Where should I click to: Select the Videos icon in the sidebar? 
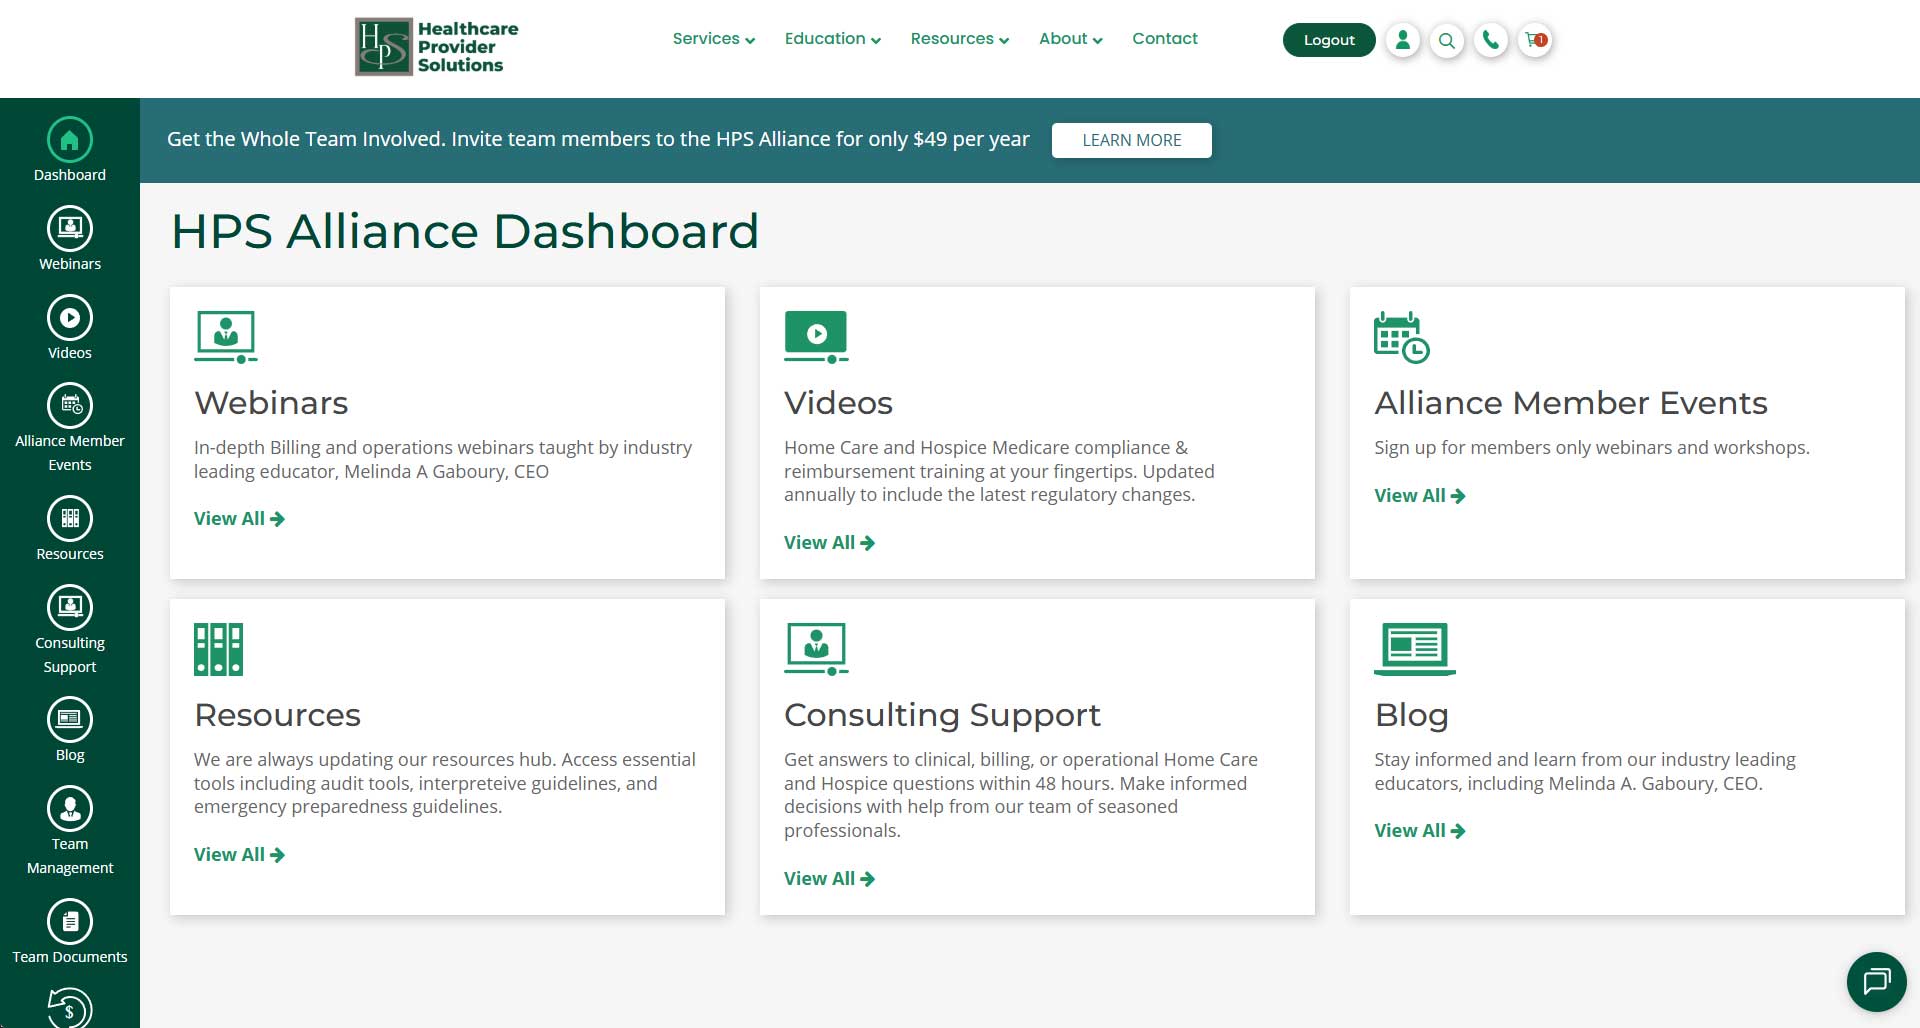tap(69, 316)
